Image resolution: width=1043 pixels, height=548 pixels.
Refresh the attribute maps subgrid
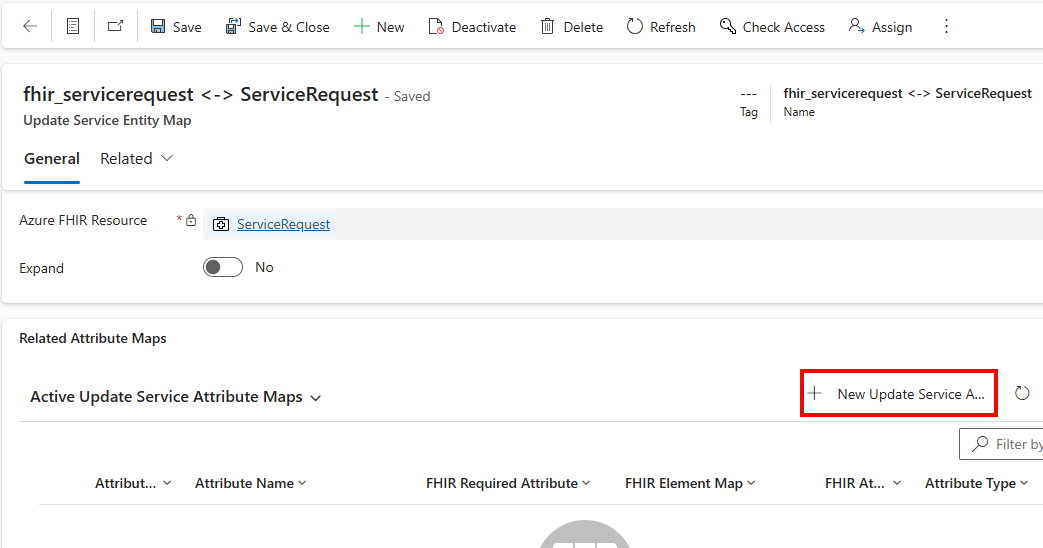[x=1022, y=394]
